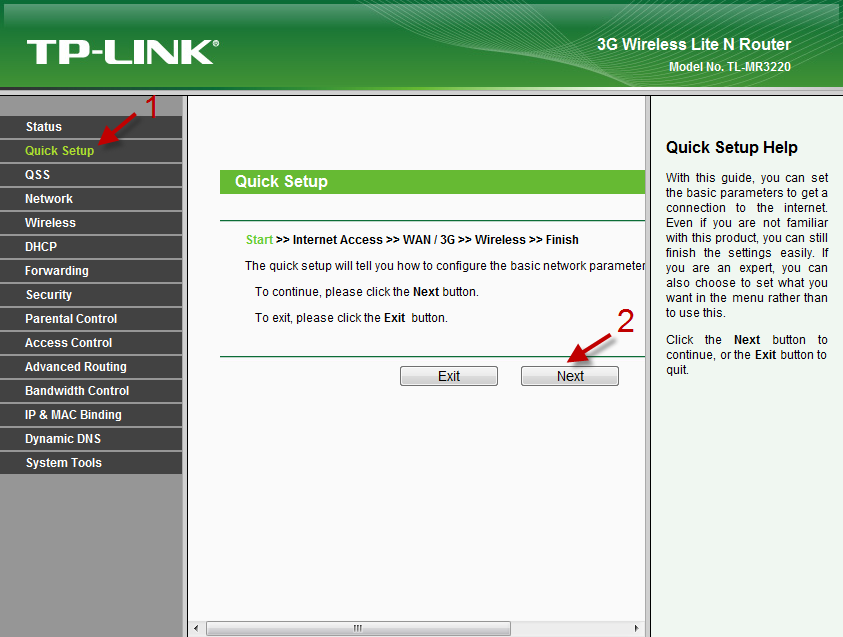Open the Wireless settings menu
This screenshot has height=637, width=843.
coord(91,223)
